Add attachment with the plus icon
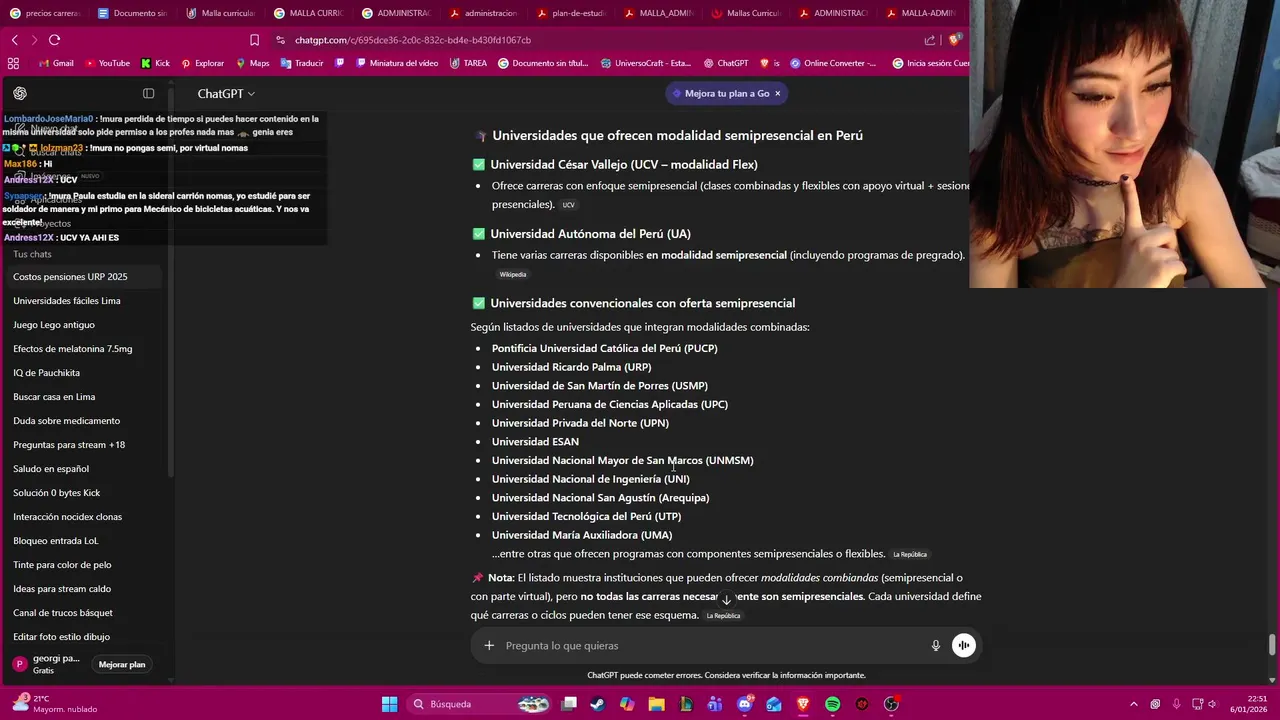The width and height of the screenshot is (1280, 720). click(489, 645)
